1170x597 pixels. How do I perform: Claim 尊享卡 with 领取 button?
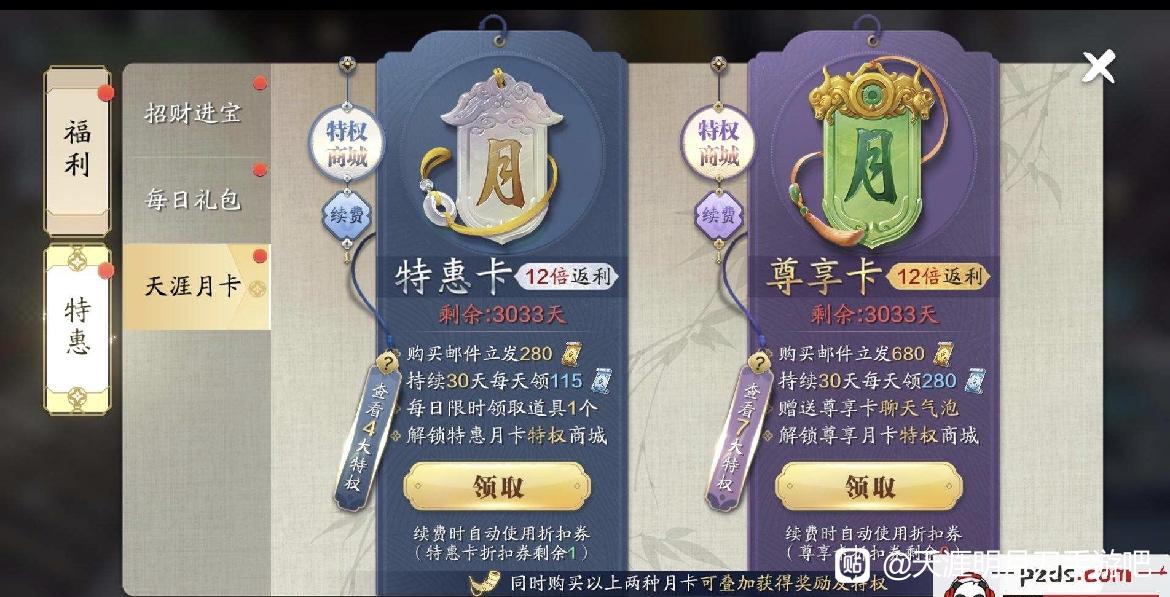869,487
